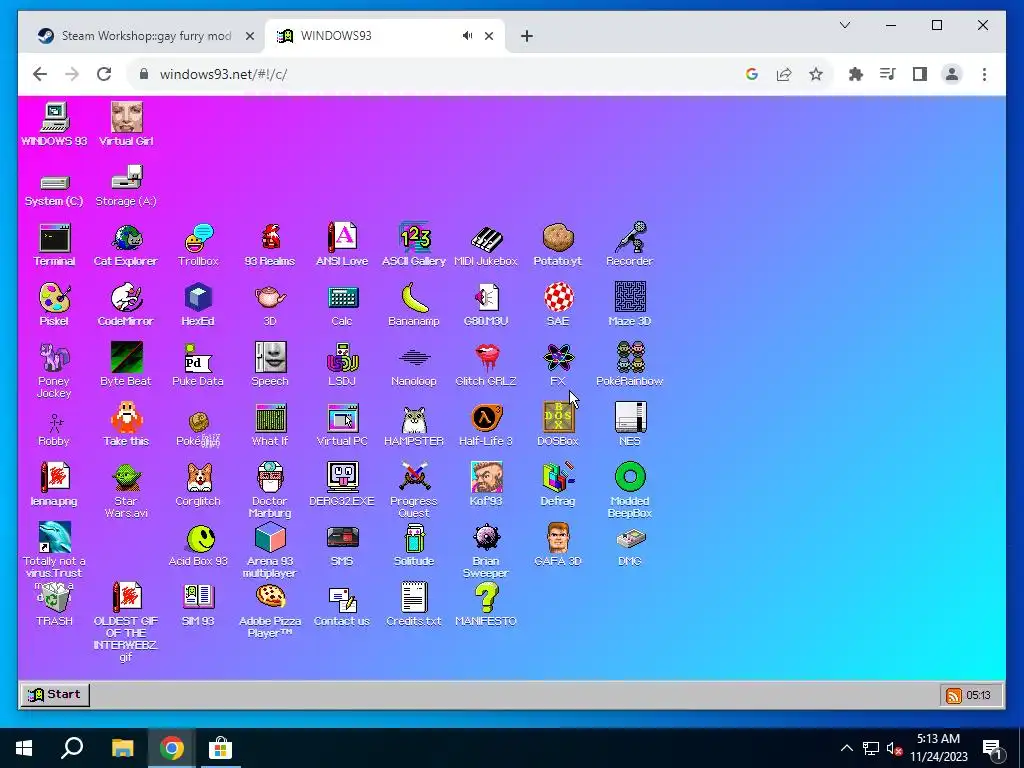Launch Piskel paint palette icon
This screenshot has height=768, width=1024.
point(55,298)
